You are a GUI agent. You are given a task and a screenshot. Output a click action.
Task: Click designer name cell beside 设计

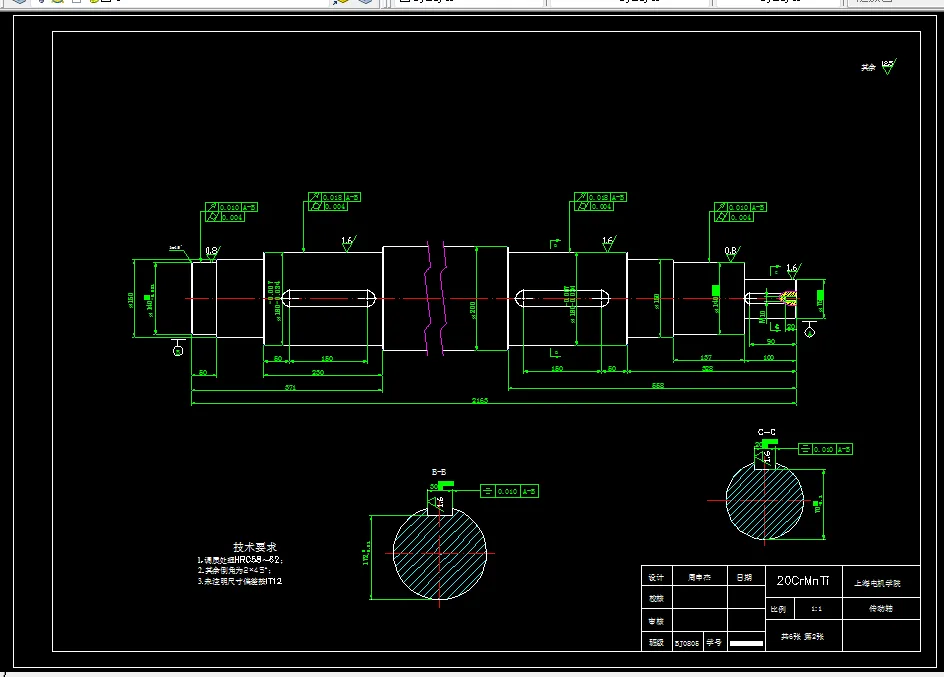point(700,577)
